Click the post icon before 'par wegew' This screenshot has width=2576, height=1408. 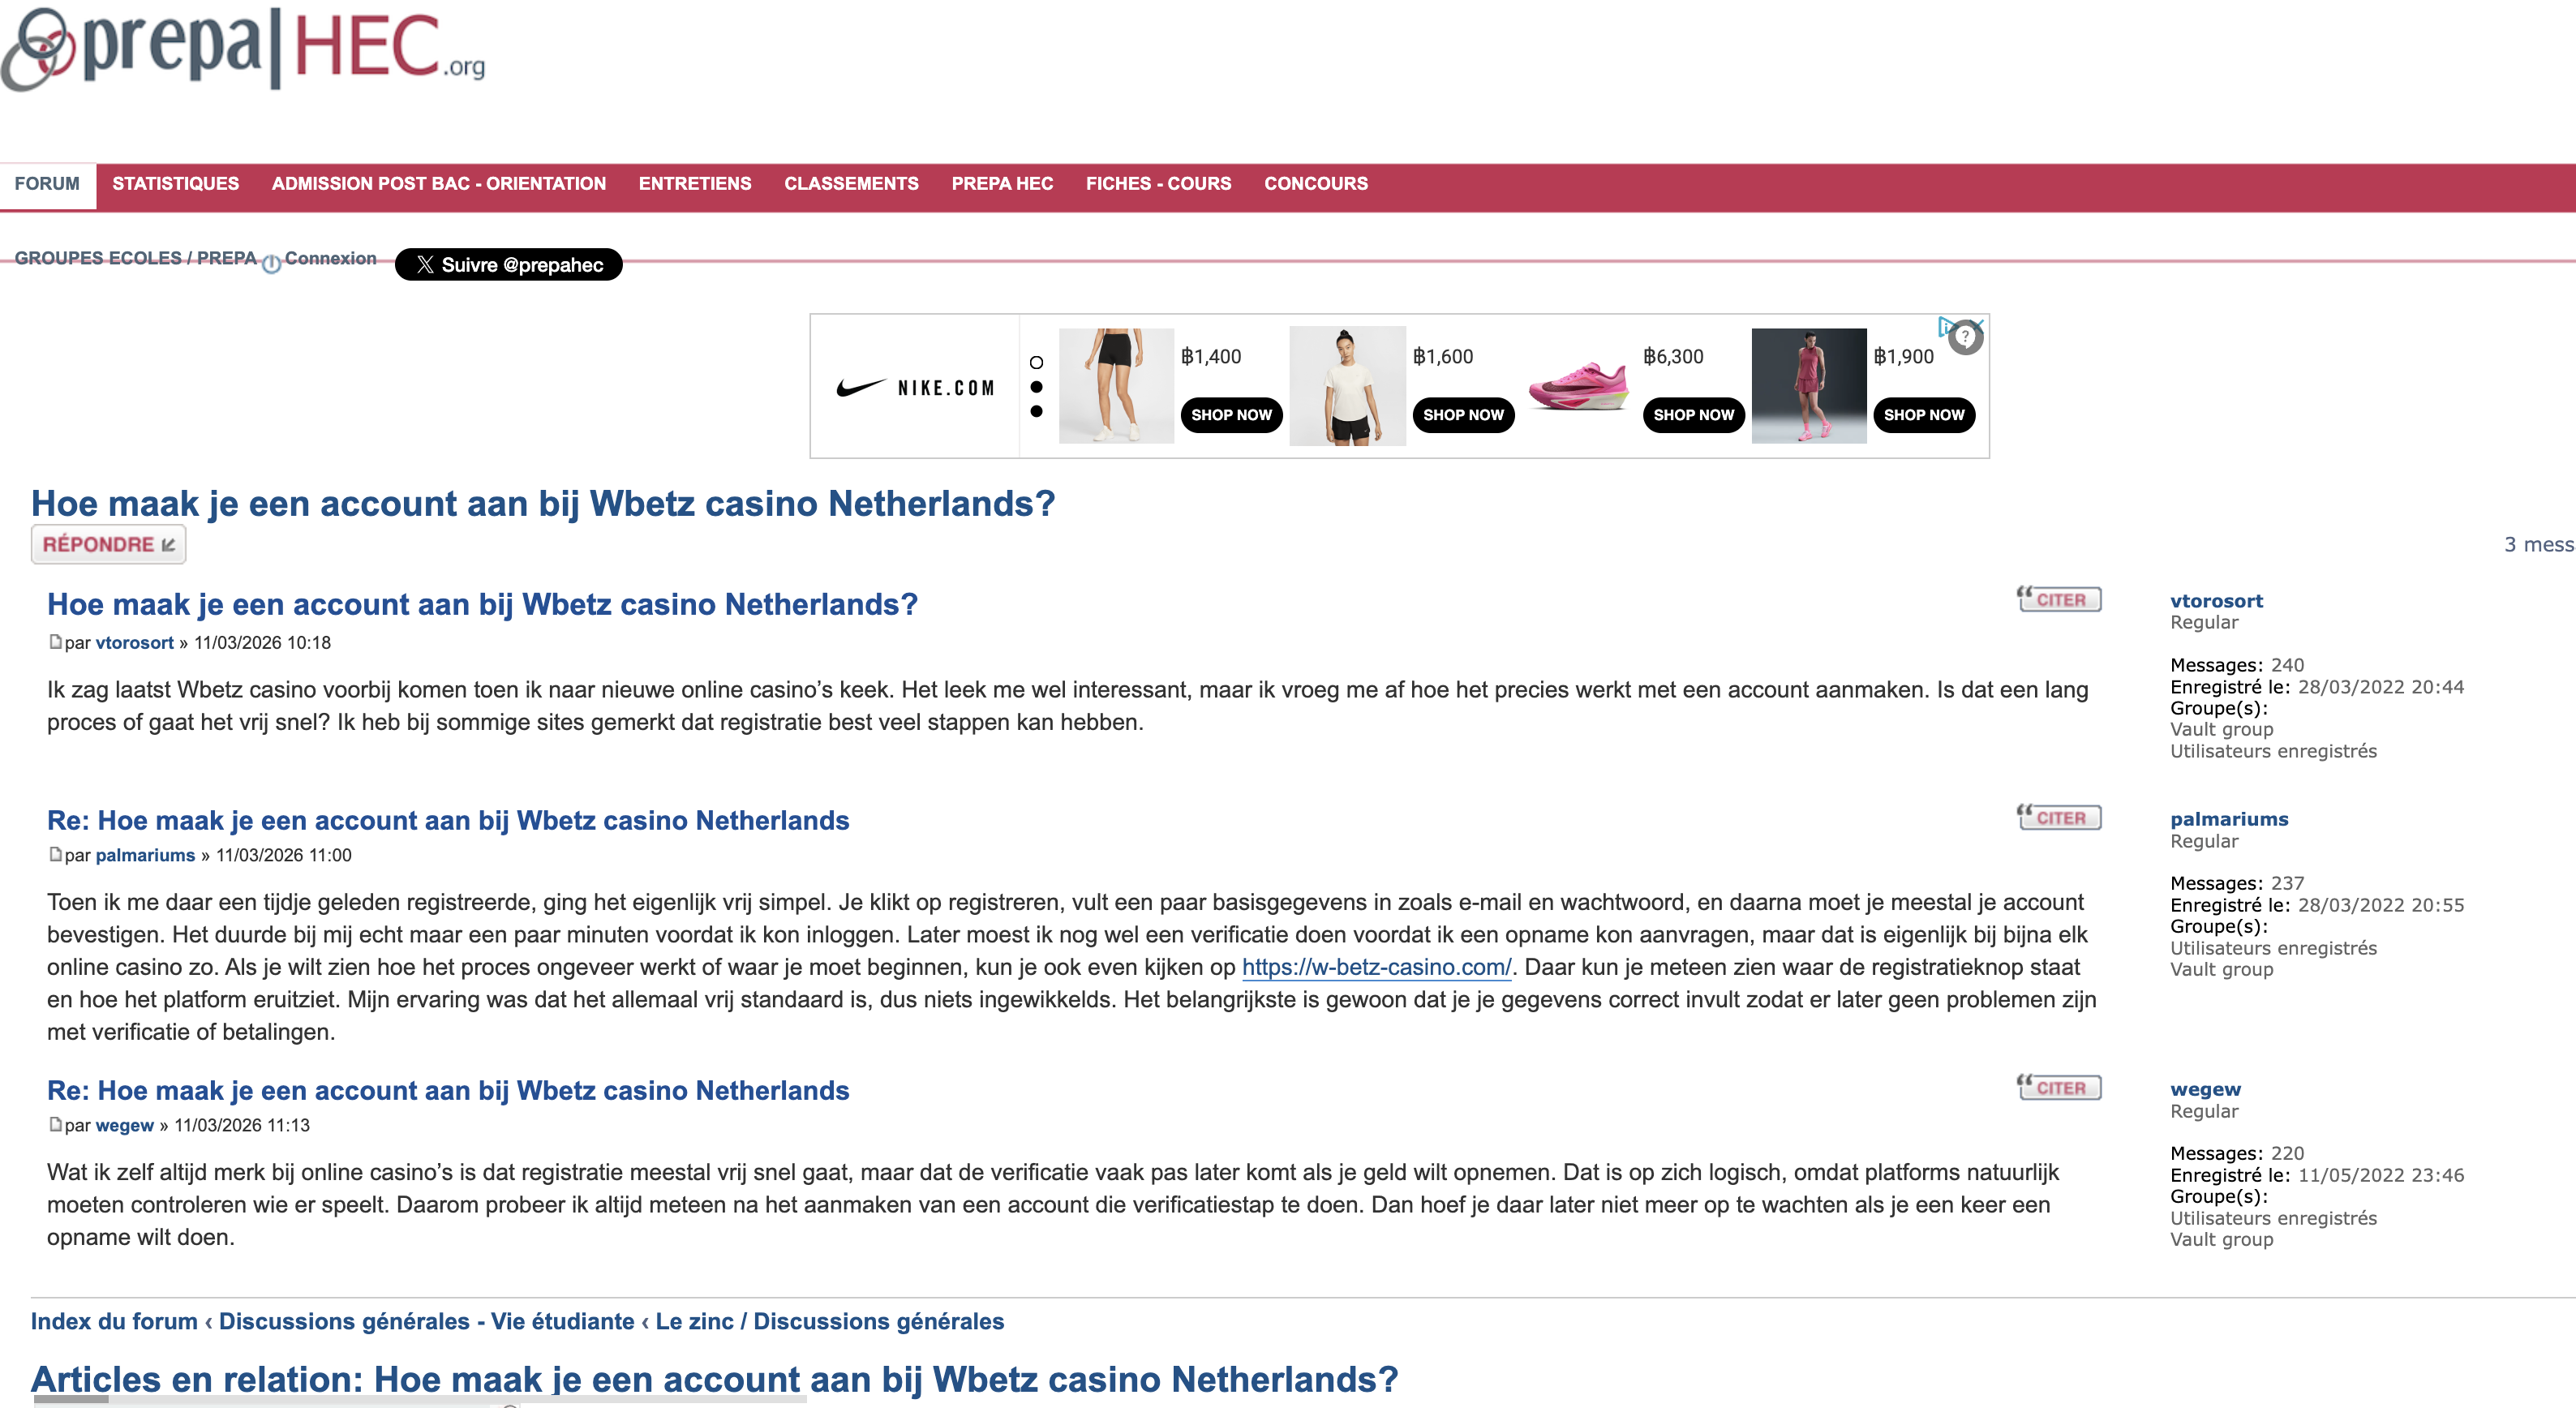tap(55, 1125)
